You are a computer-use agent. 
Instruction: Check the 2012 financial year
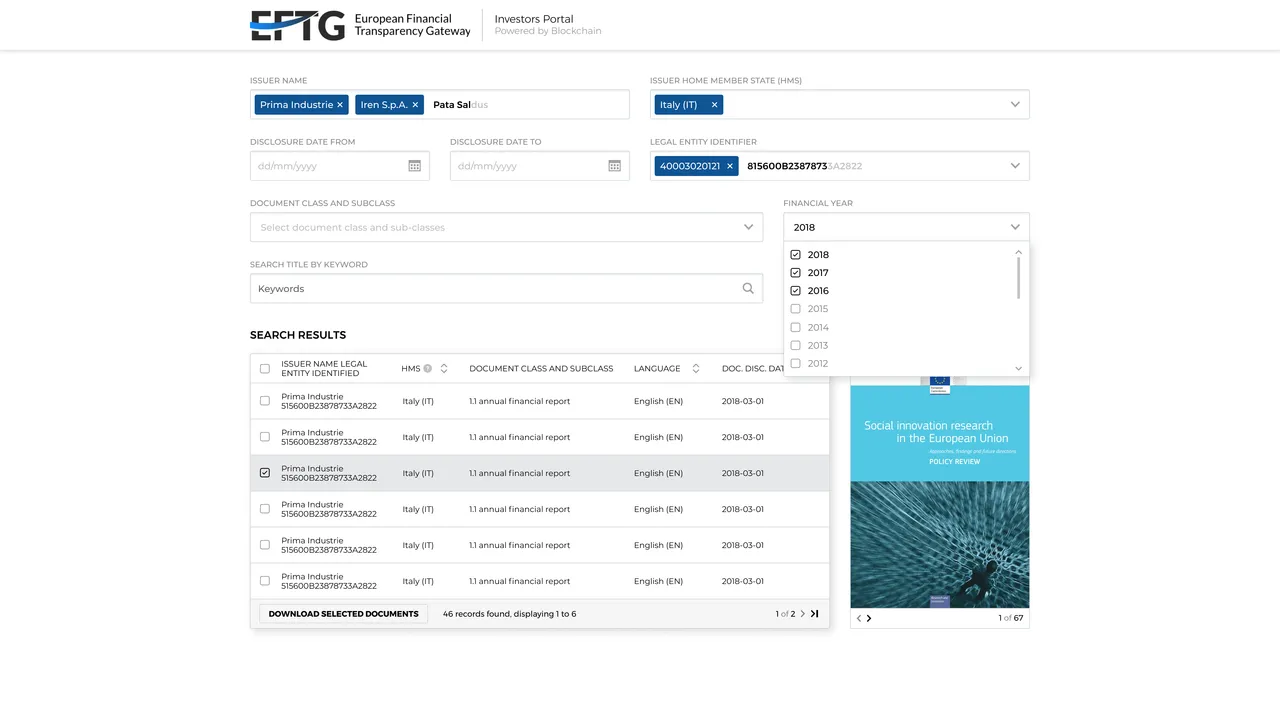[x=795, y=363]
